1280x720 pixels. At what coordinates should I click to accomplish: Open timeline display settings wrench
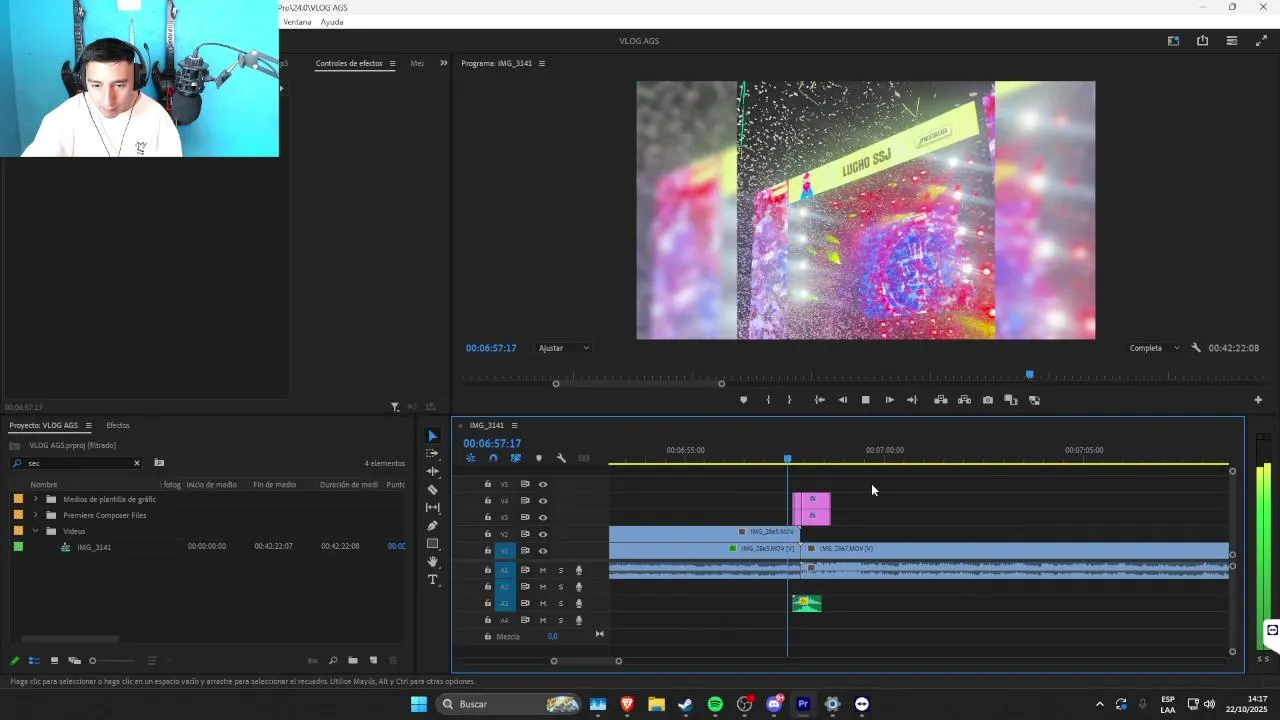(561, 458)
